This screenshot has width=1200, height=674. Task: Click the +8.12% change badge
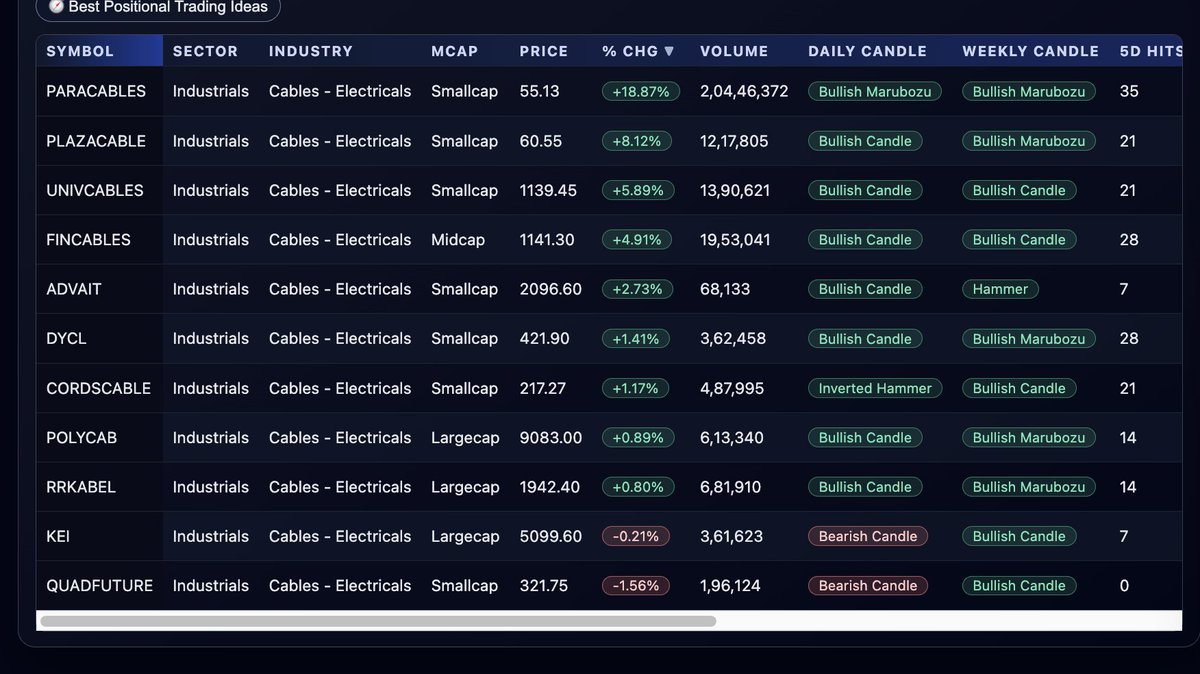(x=637, y=141)
